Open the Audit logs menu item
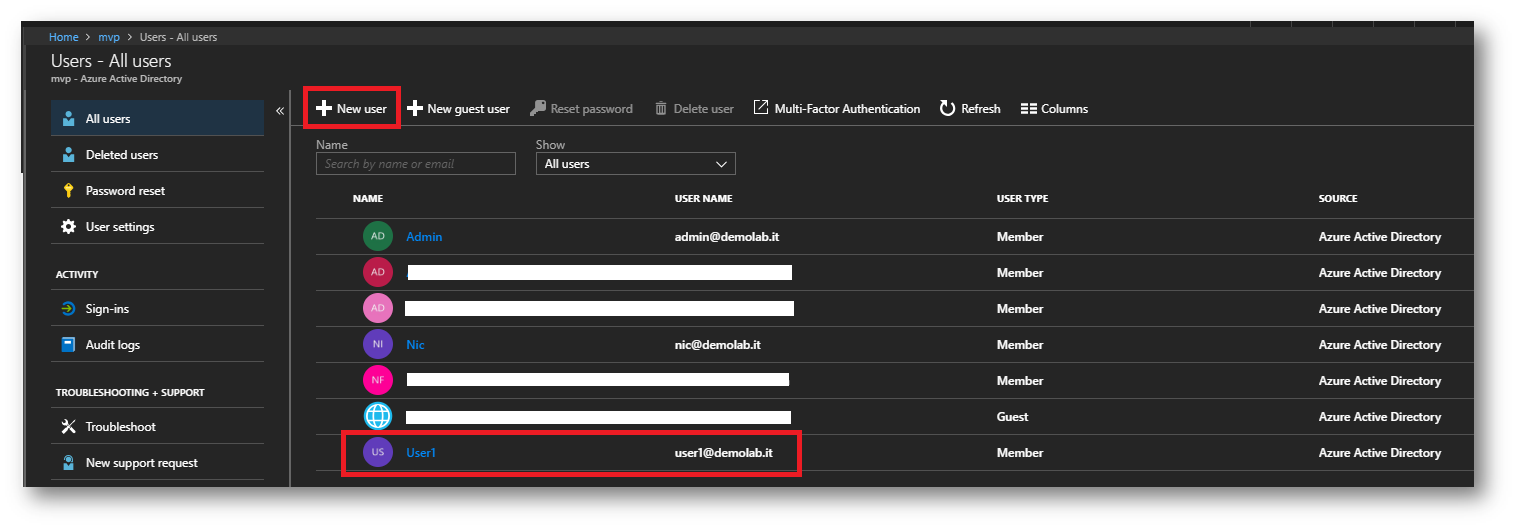The image size is (1516, 529). click(x=158, y=345)
